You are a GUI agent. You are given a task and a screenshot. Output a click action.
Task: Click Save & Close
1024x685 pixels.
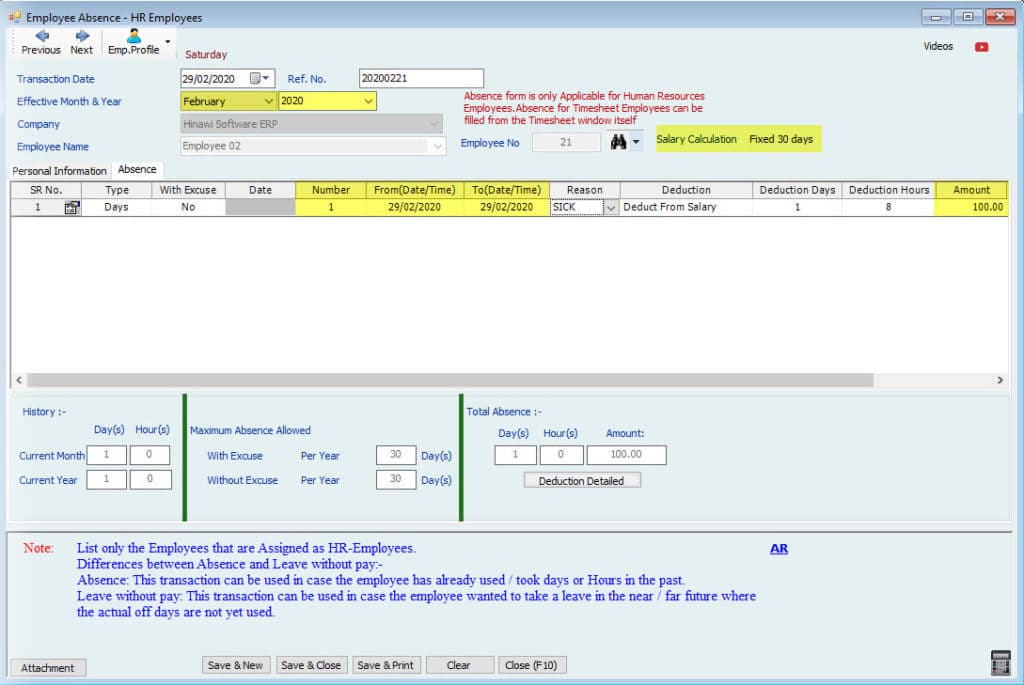coord(311,665)
